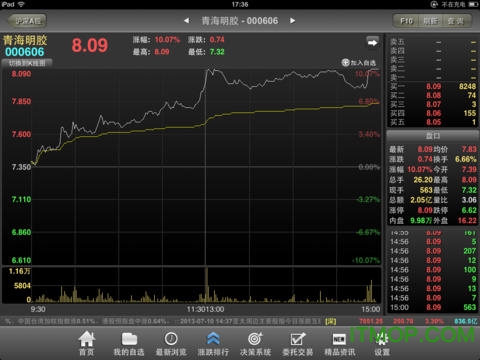
Task: Check iPad Wi-Fi status icon
Action: coord(21,4)
